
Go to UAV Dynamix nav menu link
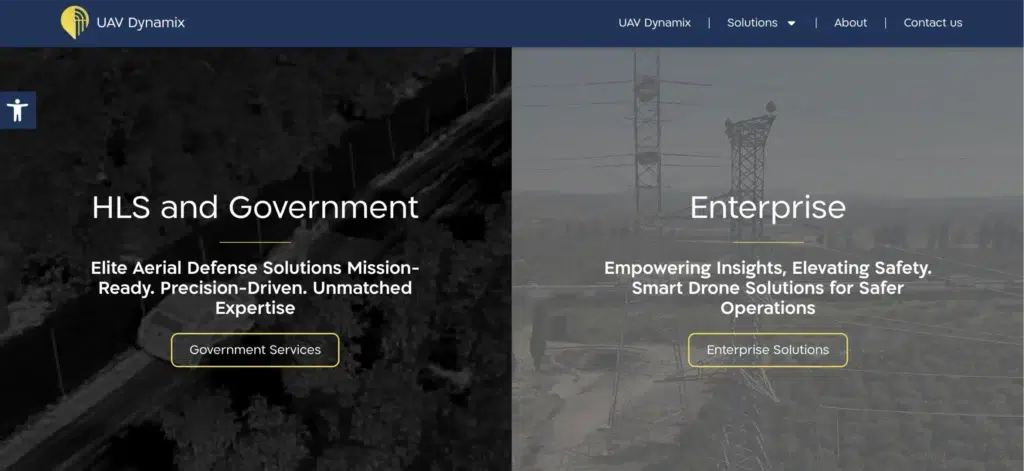point(654,23)
